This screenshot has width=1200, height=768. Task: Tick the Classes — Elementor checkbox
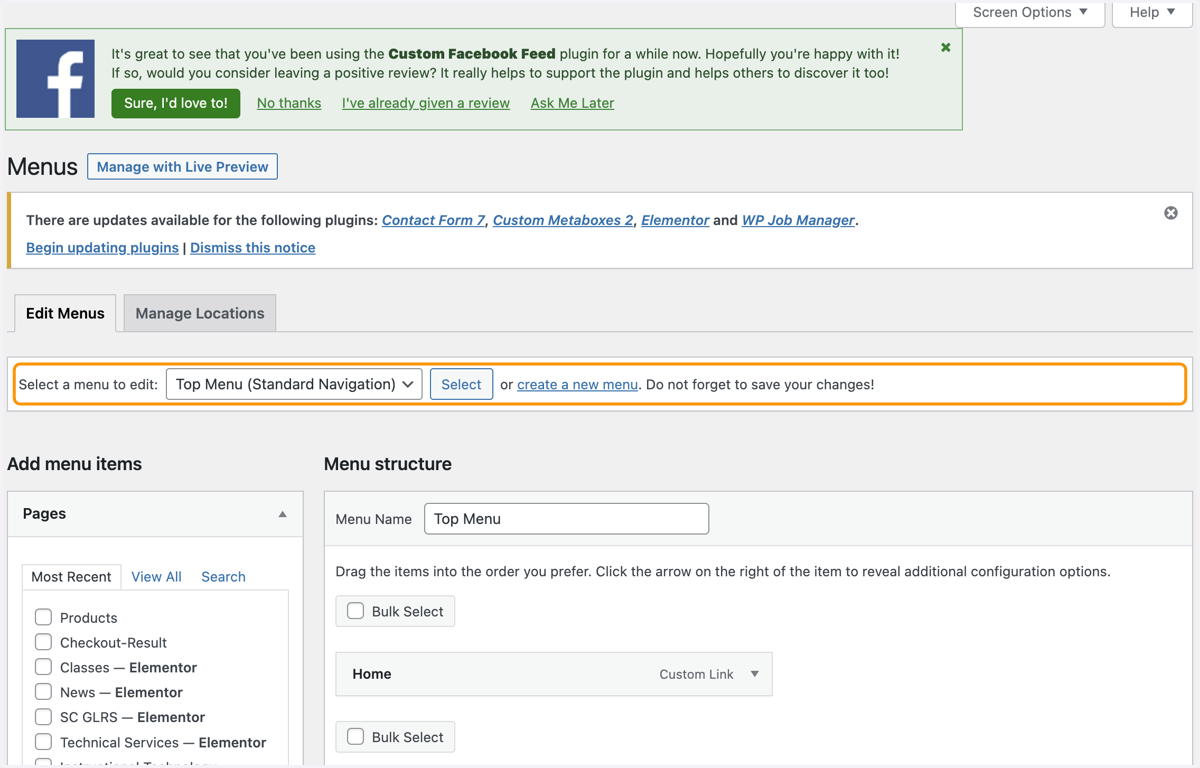[43, 667]
